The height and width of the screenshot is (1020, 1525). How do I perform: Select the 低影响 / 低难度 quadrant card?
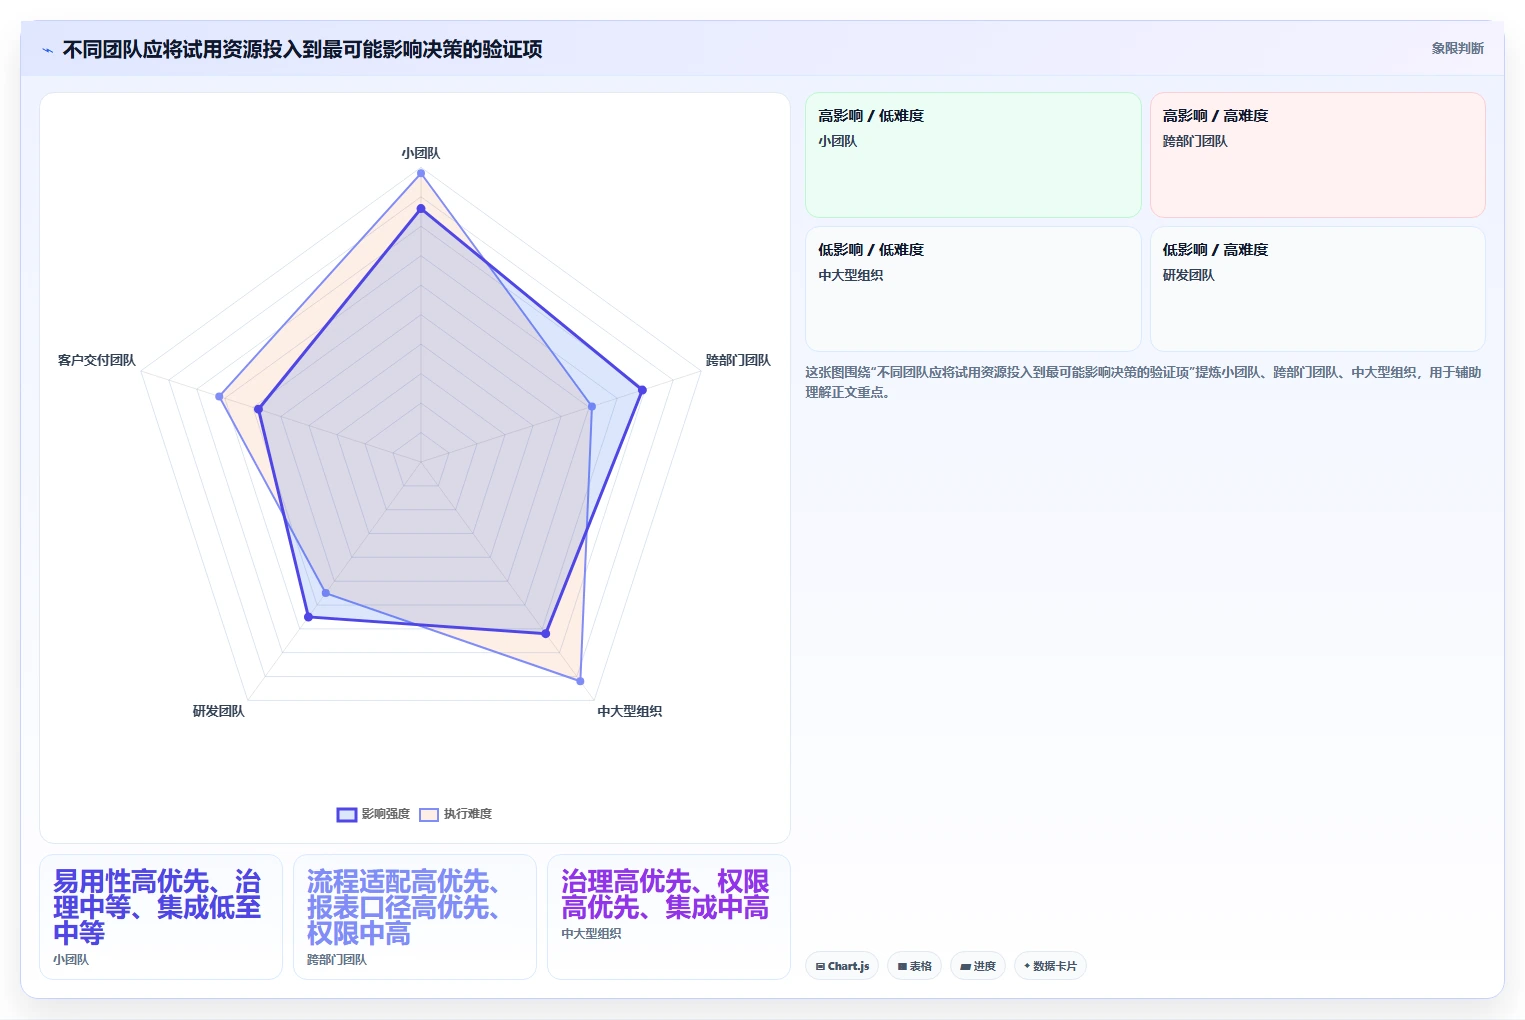973,289
